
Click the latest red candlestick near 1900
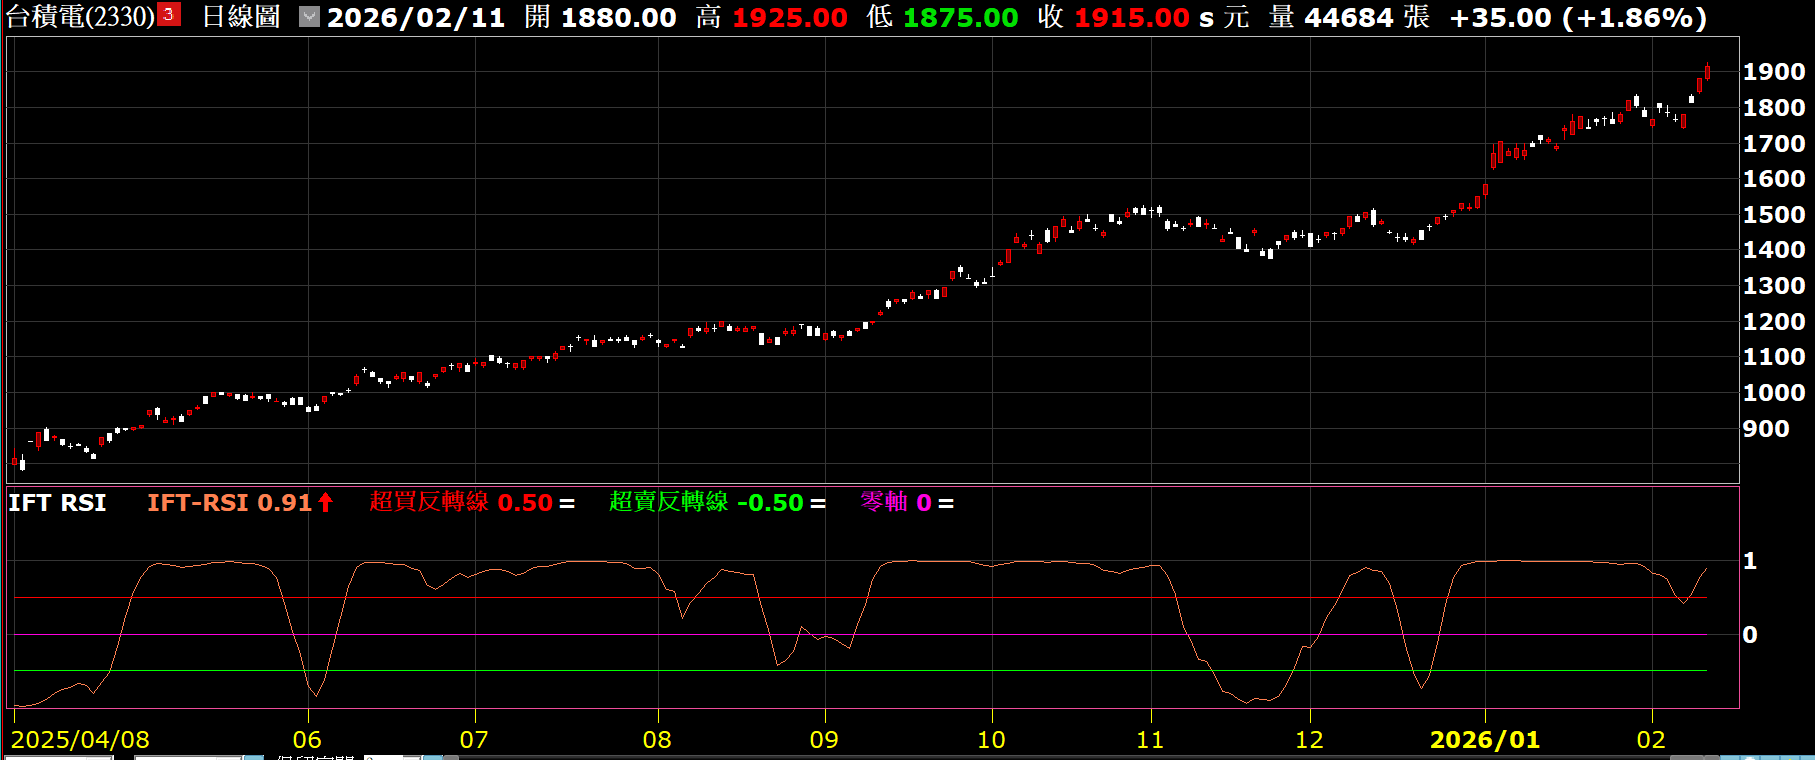point(1707,72)
